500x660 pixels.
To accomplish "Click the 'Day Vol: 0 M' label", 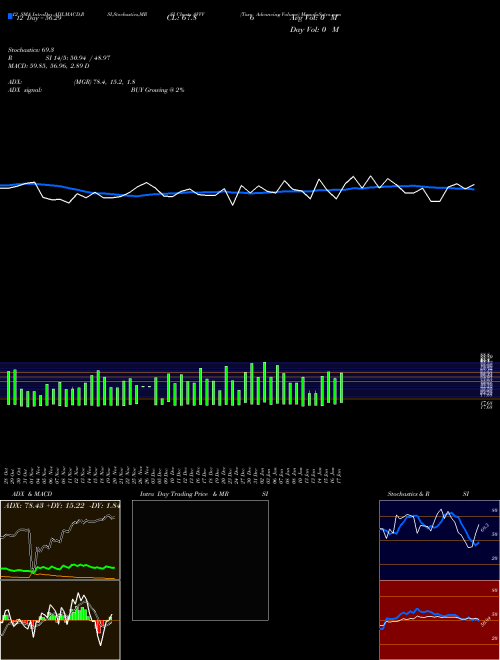I will [x=314, y=30].
